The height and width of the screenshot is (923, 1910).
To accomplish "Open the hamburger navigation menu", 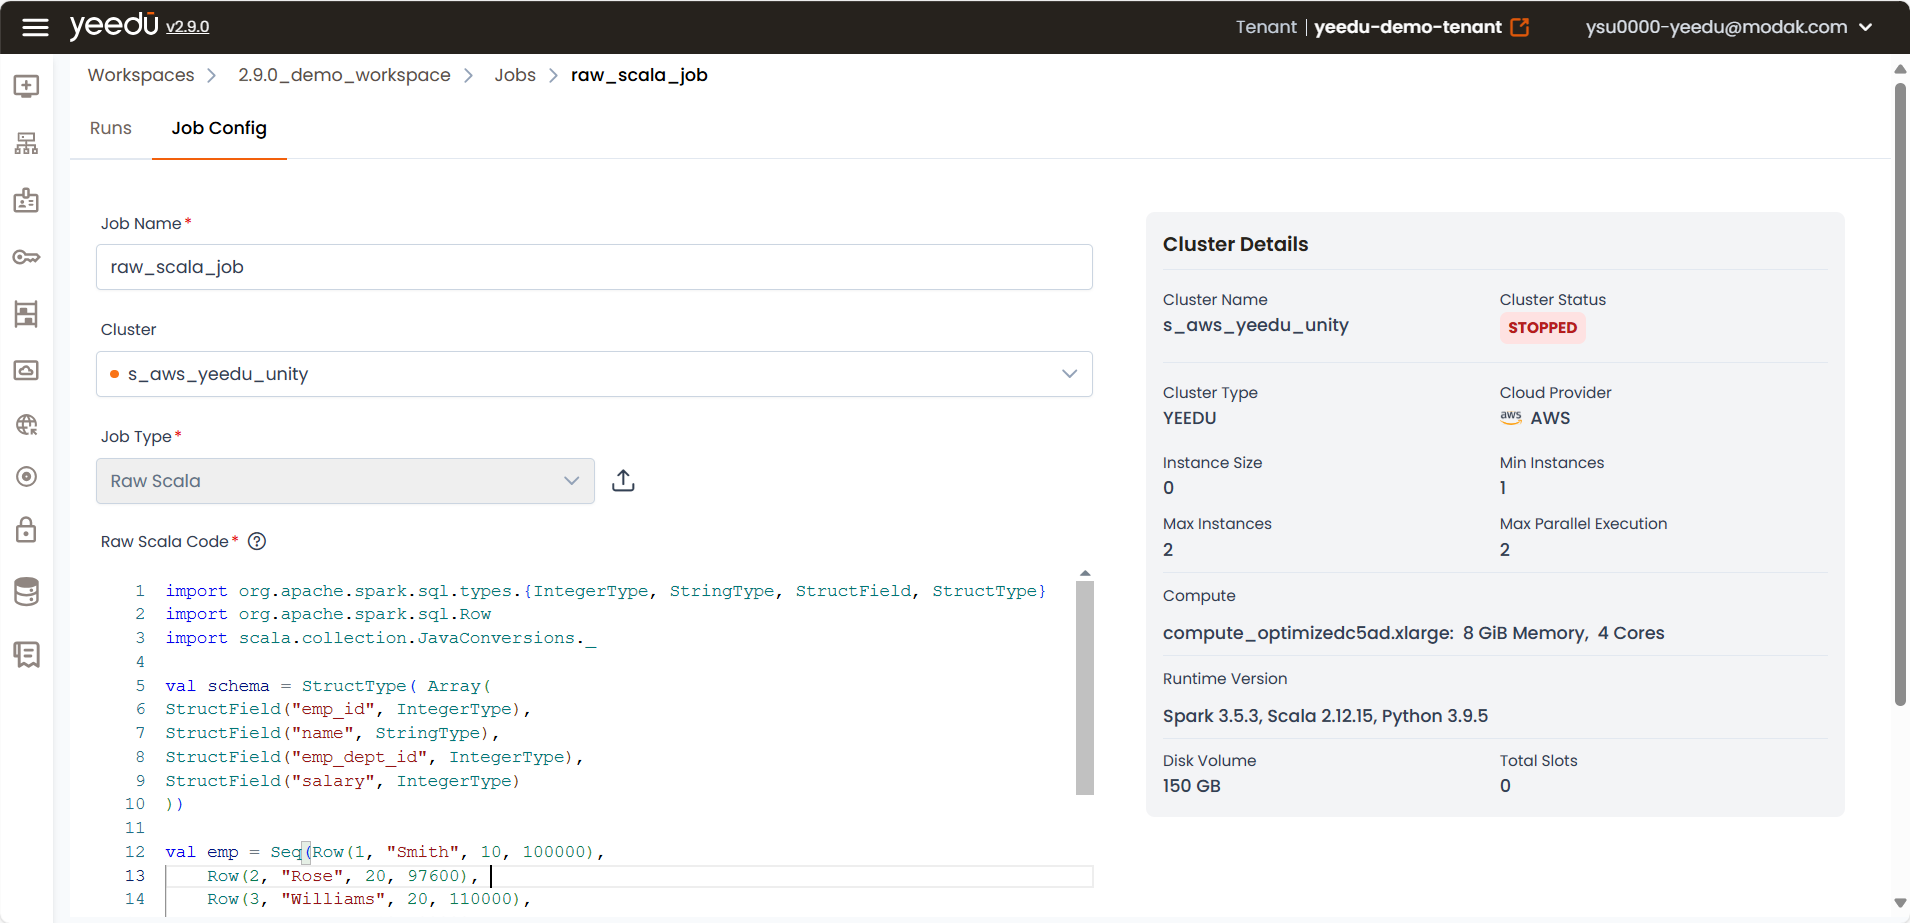I will (35, 27).
